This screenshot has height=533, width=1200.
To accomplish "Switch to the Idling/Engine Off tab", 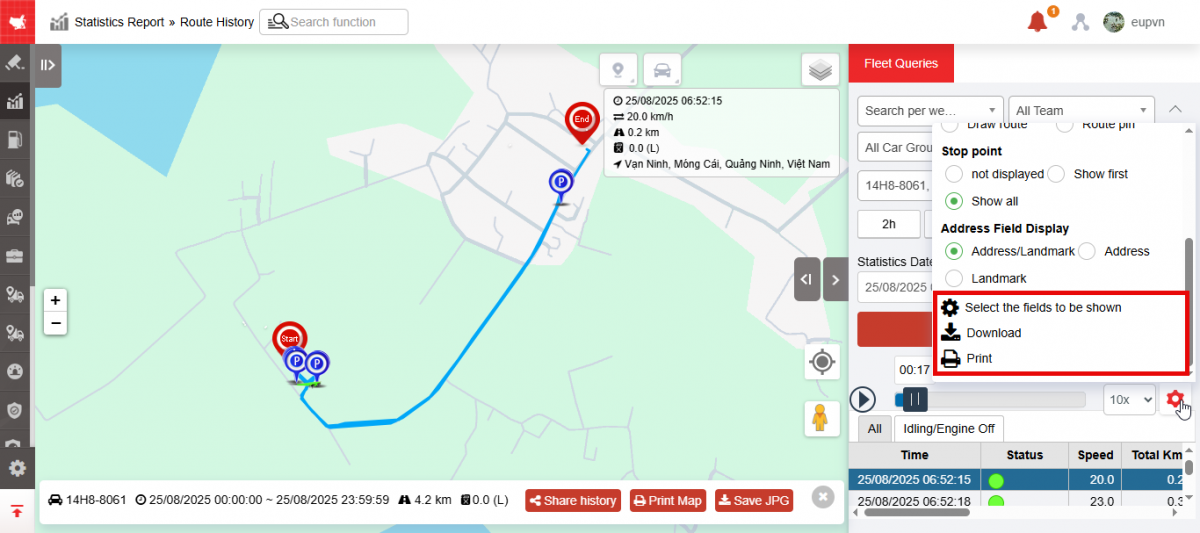I will tap(949, 428).
